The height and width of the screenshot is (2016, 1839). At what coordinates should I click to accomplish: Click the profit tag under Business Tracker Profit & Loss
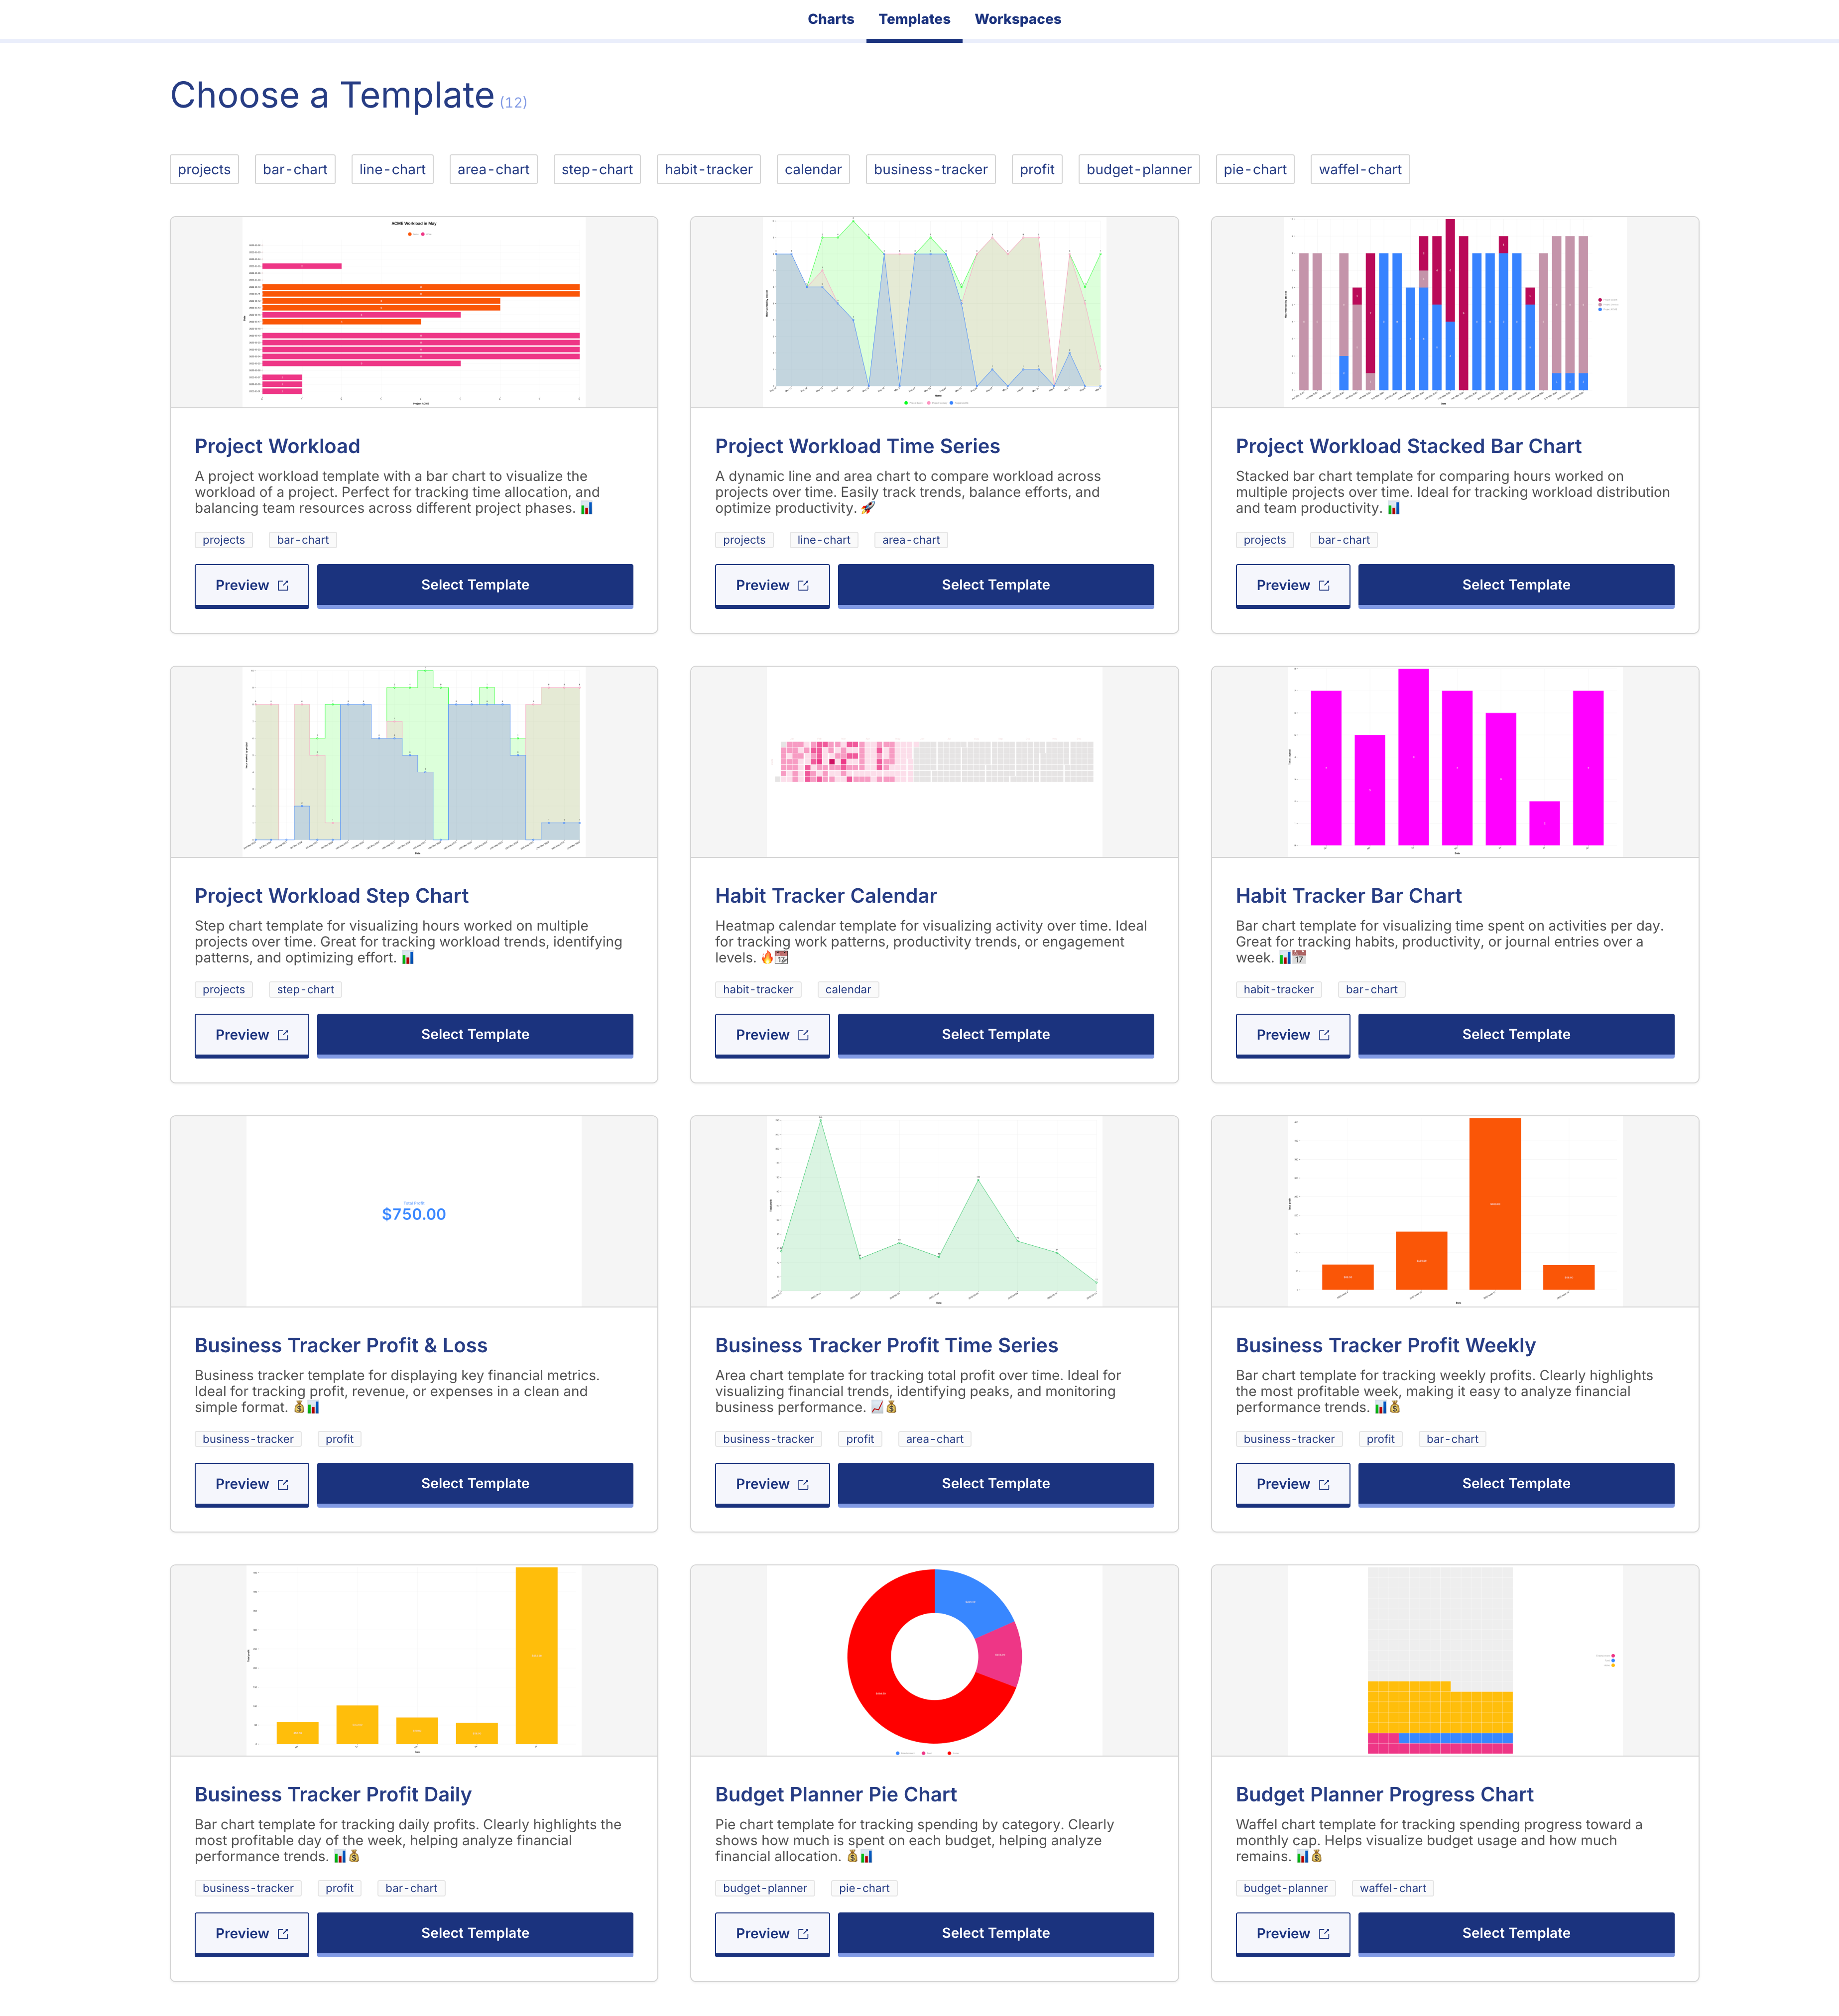point(339,1438)
